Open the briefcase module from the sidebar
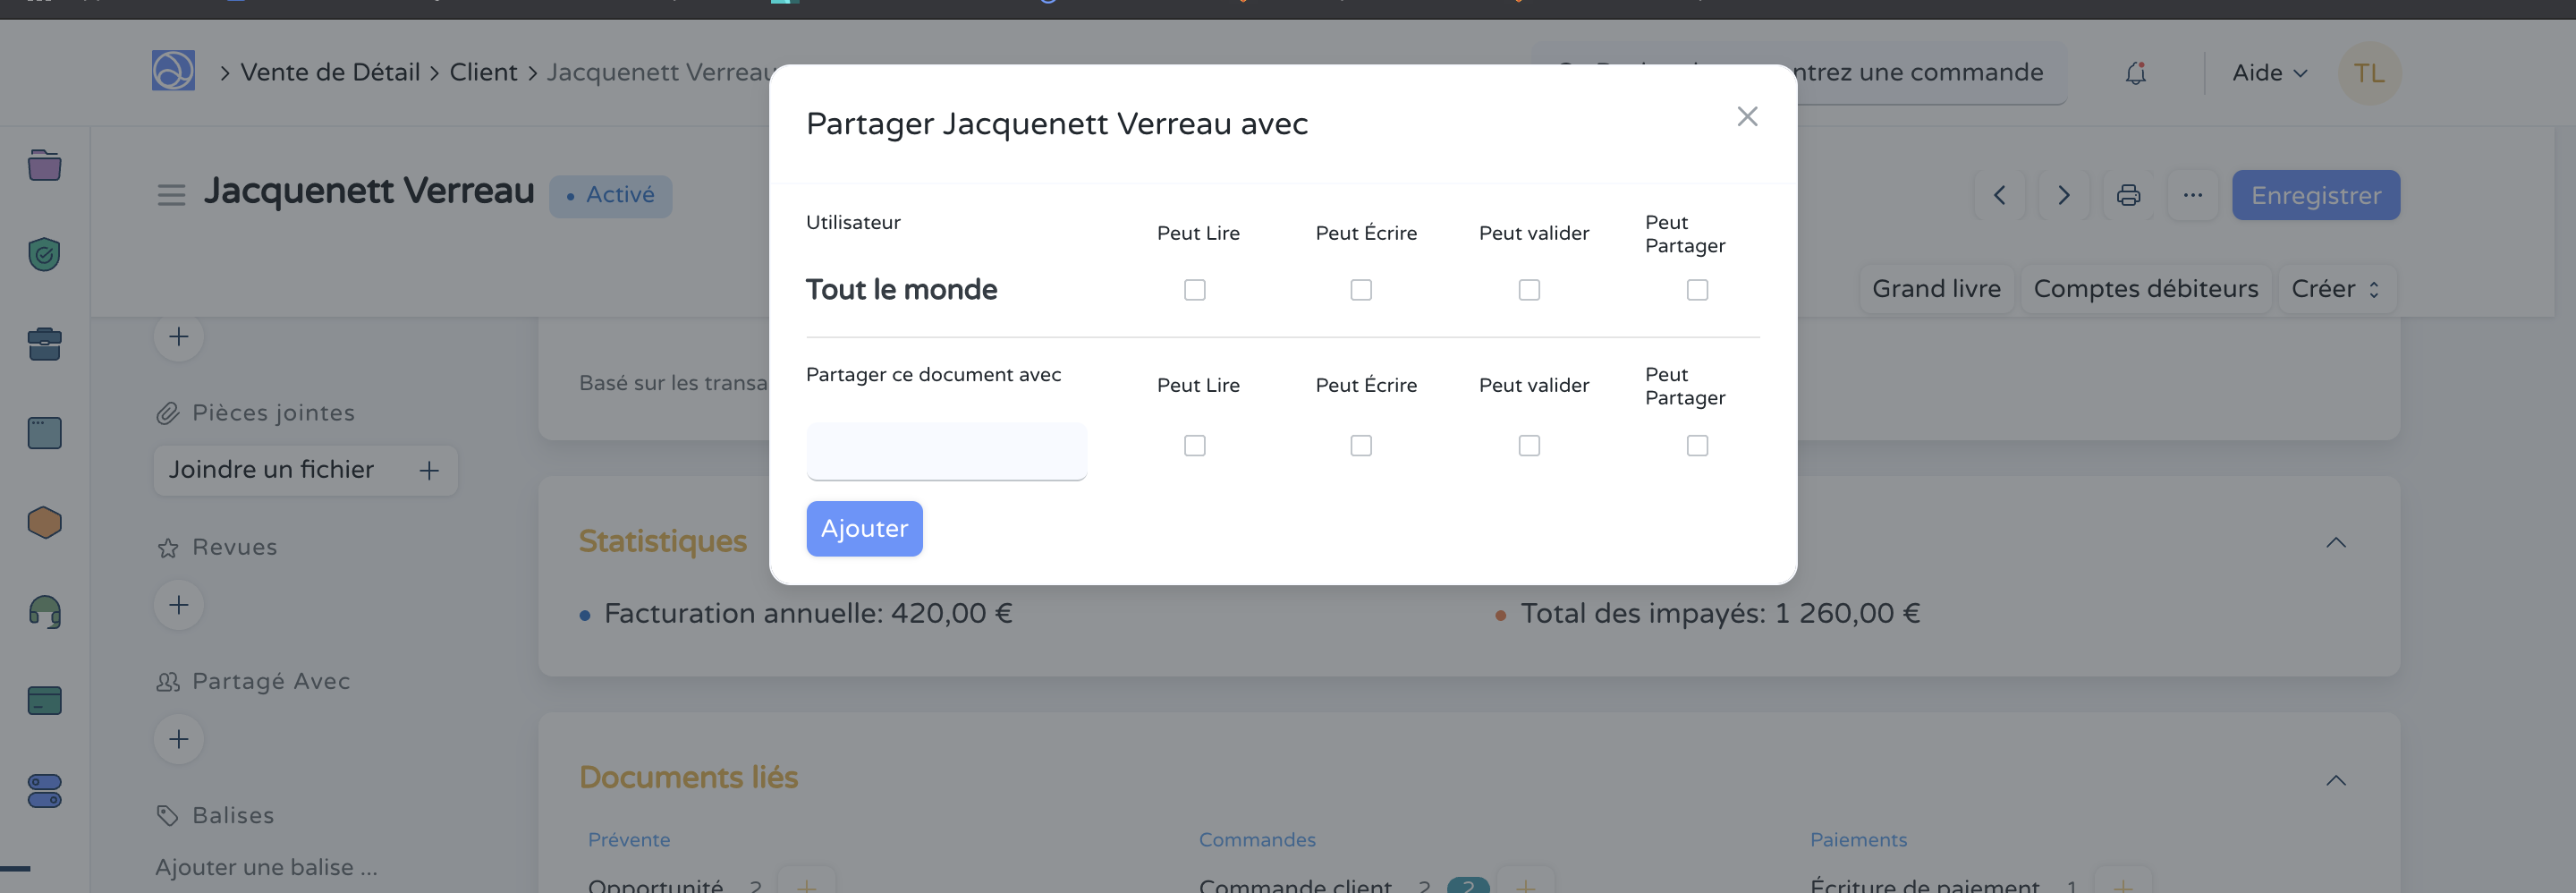Image resolution: width=2576 pixels, height=893 pixels. click(x=43, y=343)
